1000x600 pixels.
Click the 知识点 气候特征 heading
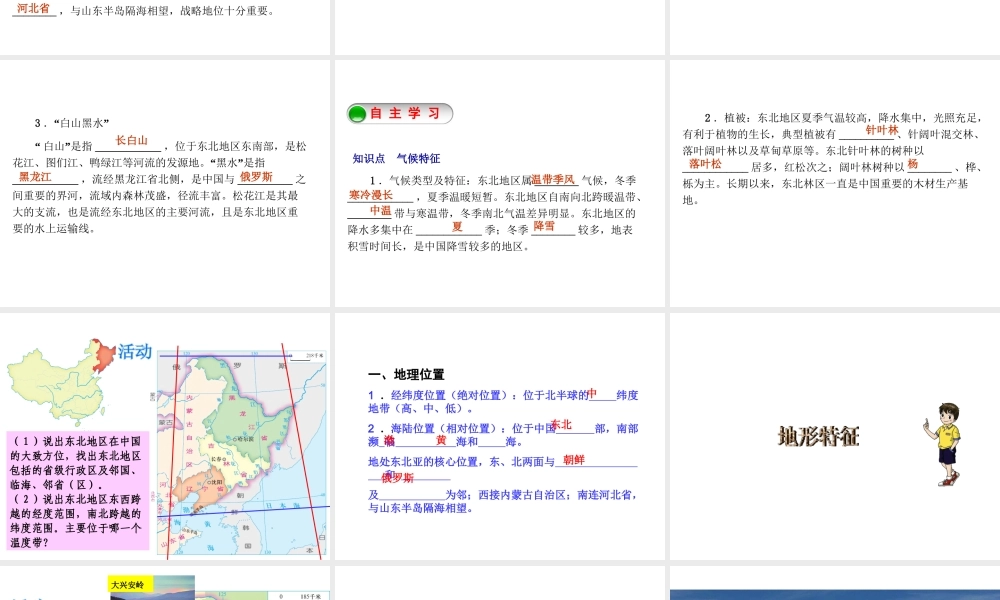pos(396,158)
